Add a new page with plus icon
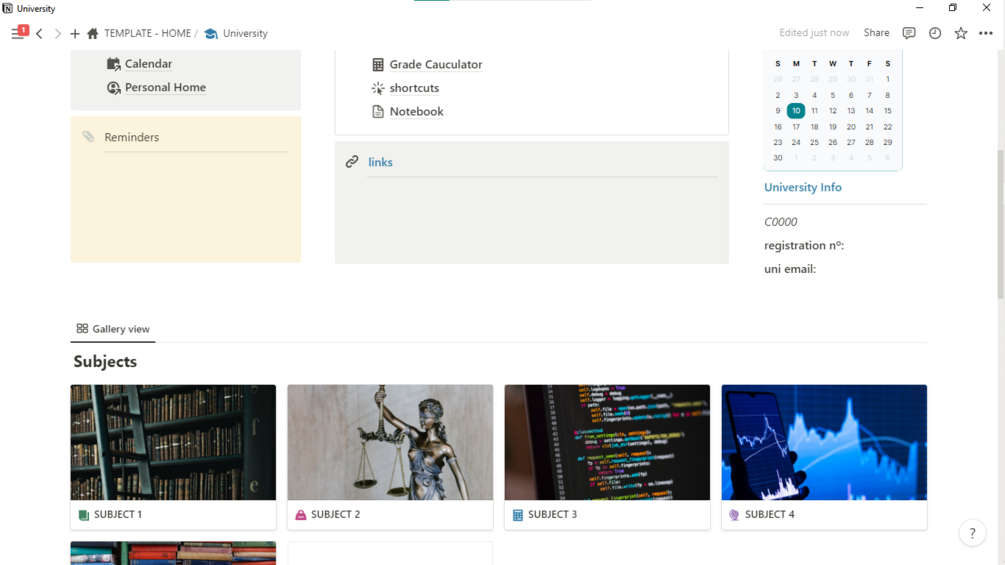Viewport: 1005px width, 565px height. [75, 33]
